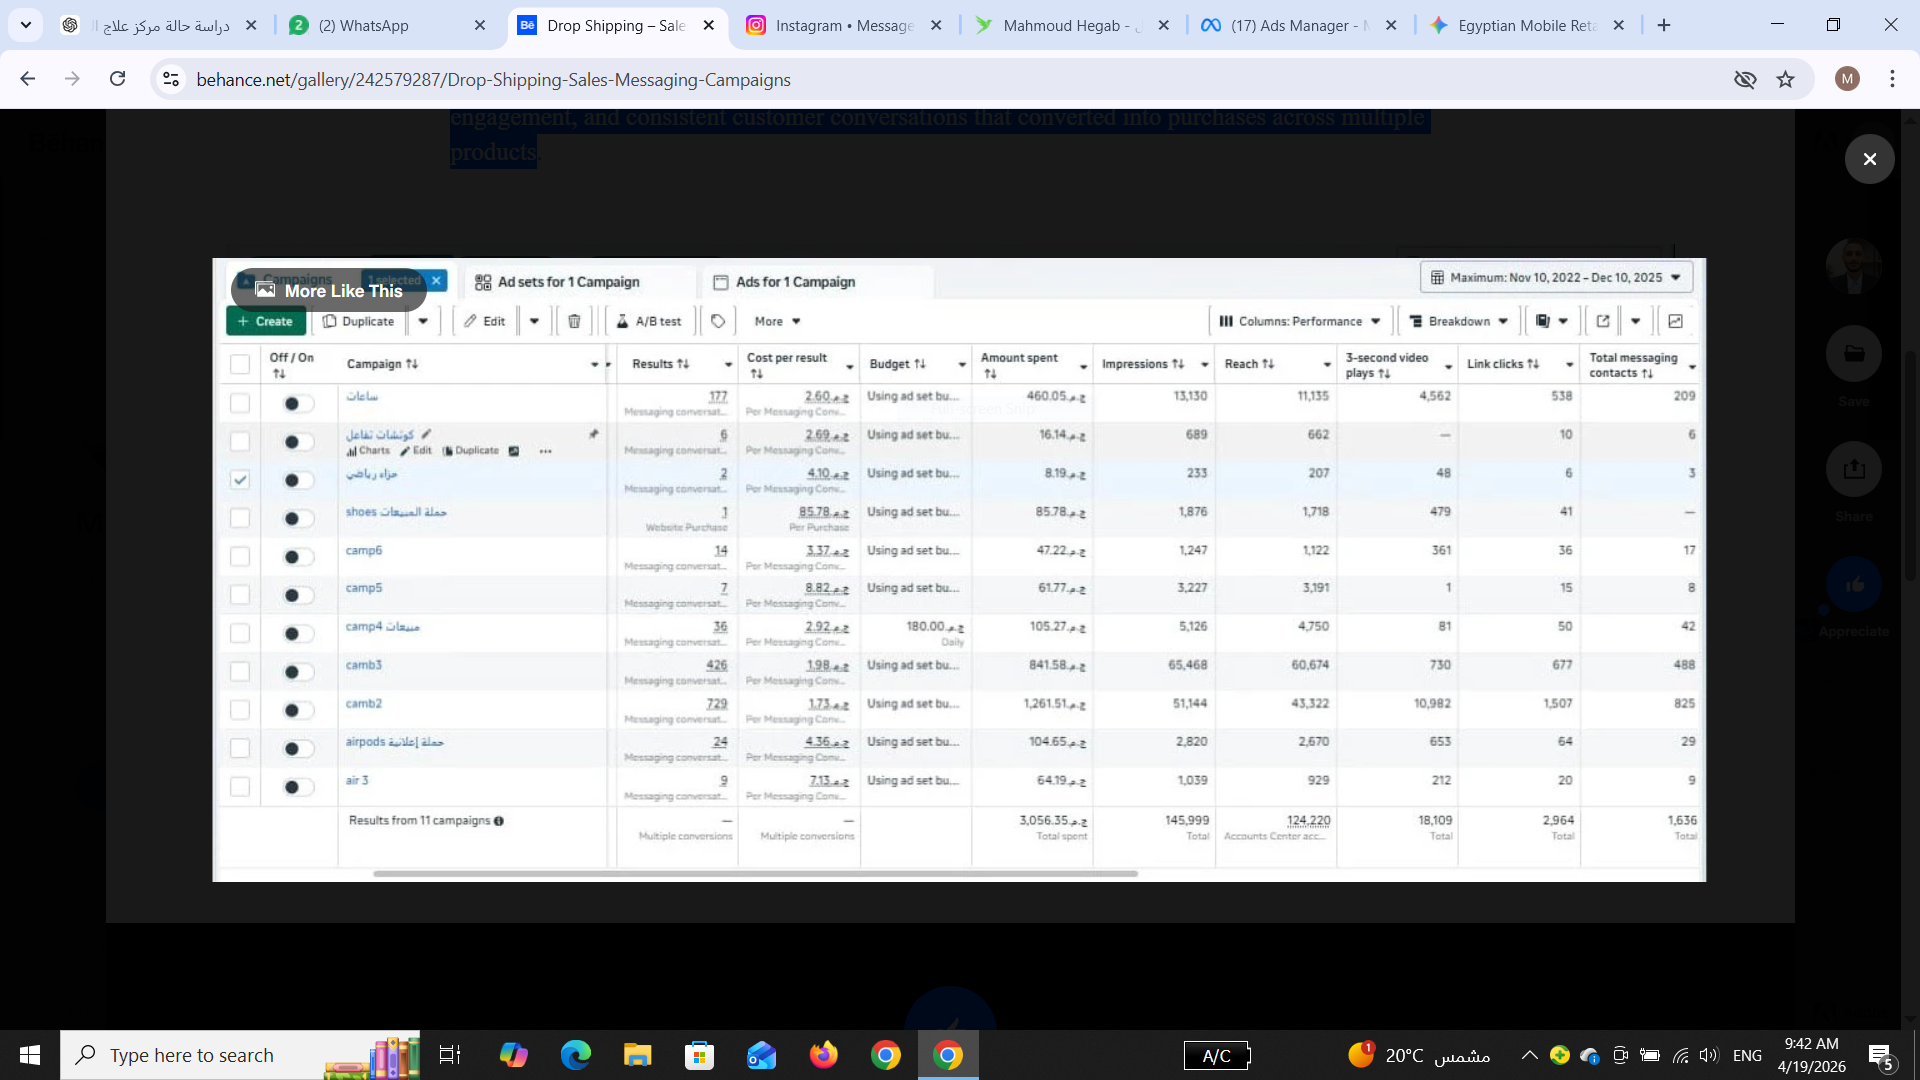Expand the Breakdown dropdown
The image size is (1920, 1080).
[x=1458, y=321]
